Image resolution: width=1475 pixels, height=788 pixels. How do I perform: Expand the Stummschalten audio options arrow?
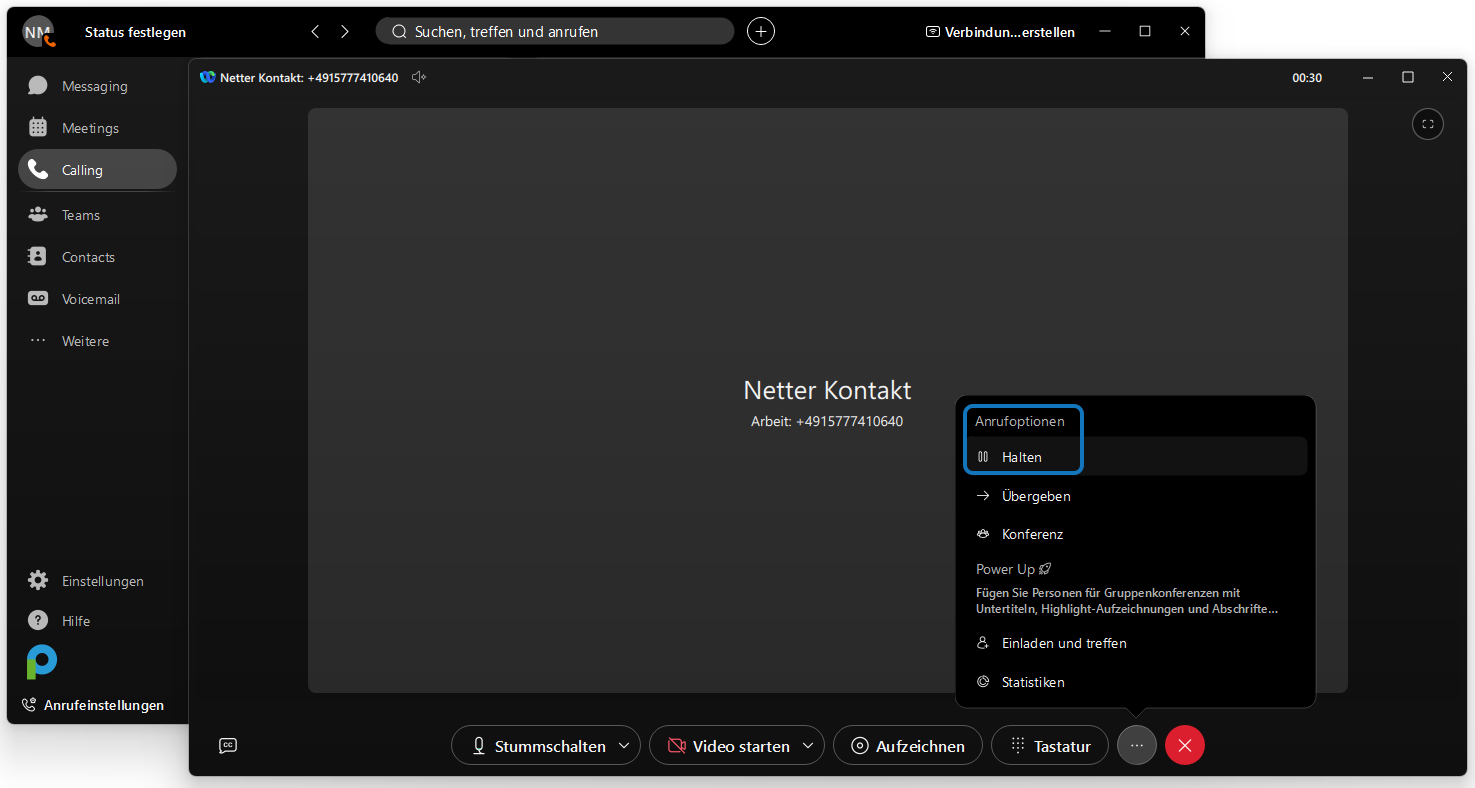point(624,746)
